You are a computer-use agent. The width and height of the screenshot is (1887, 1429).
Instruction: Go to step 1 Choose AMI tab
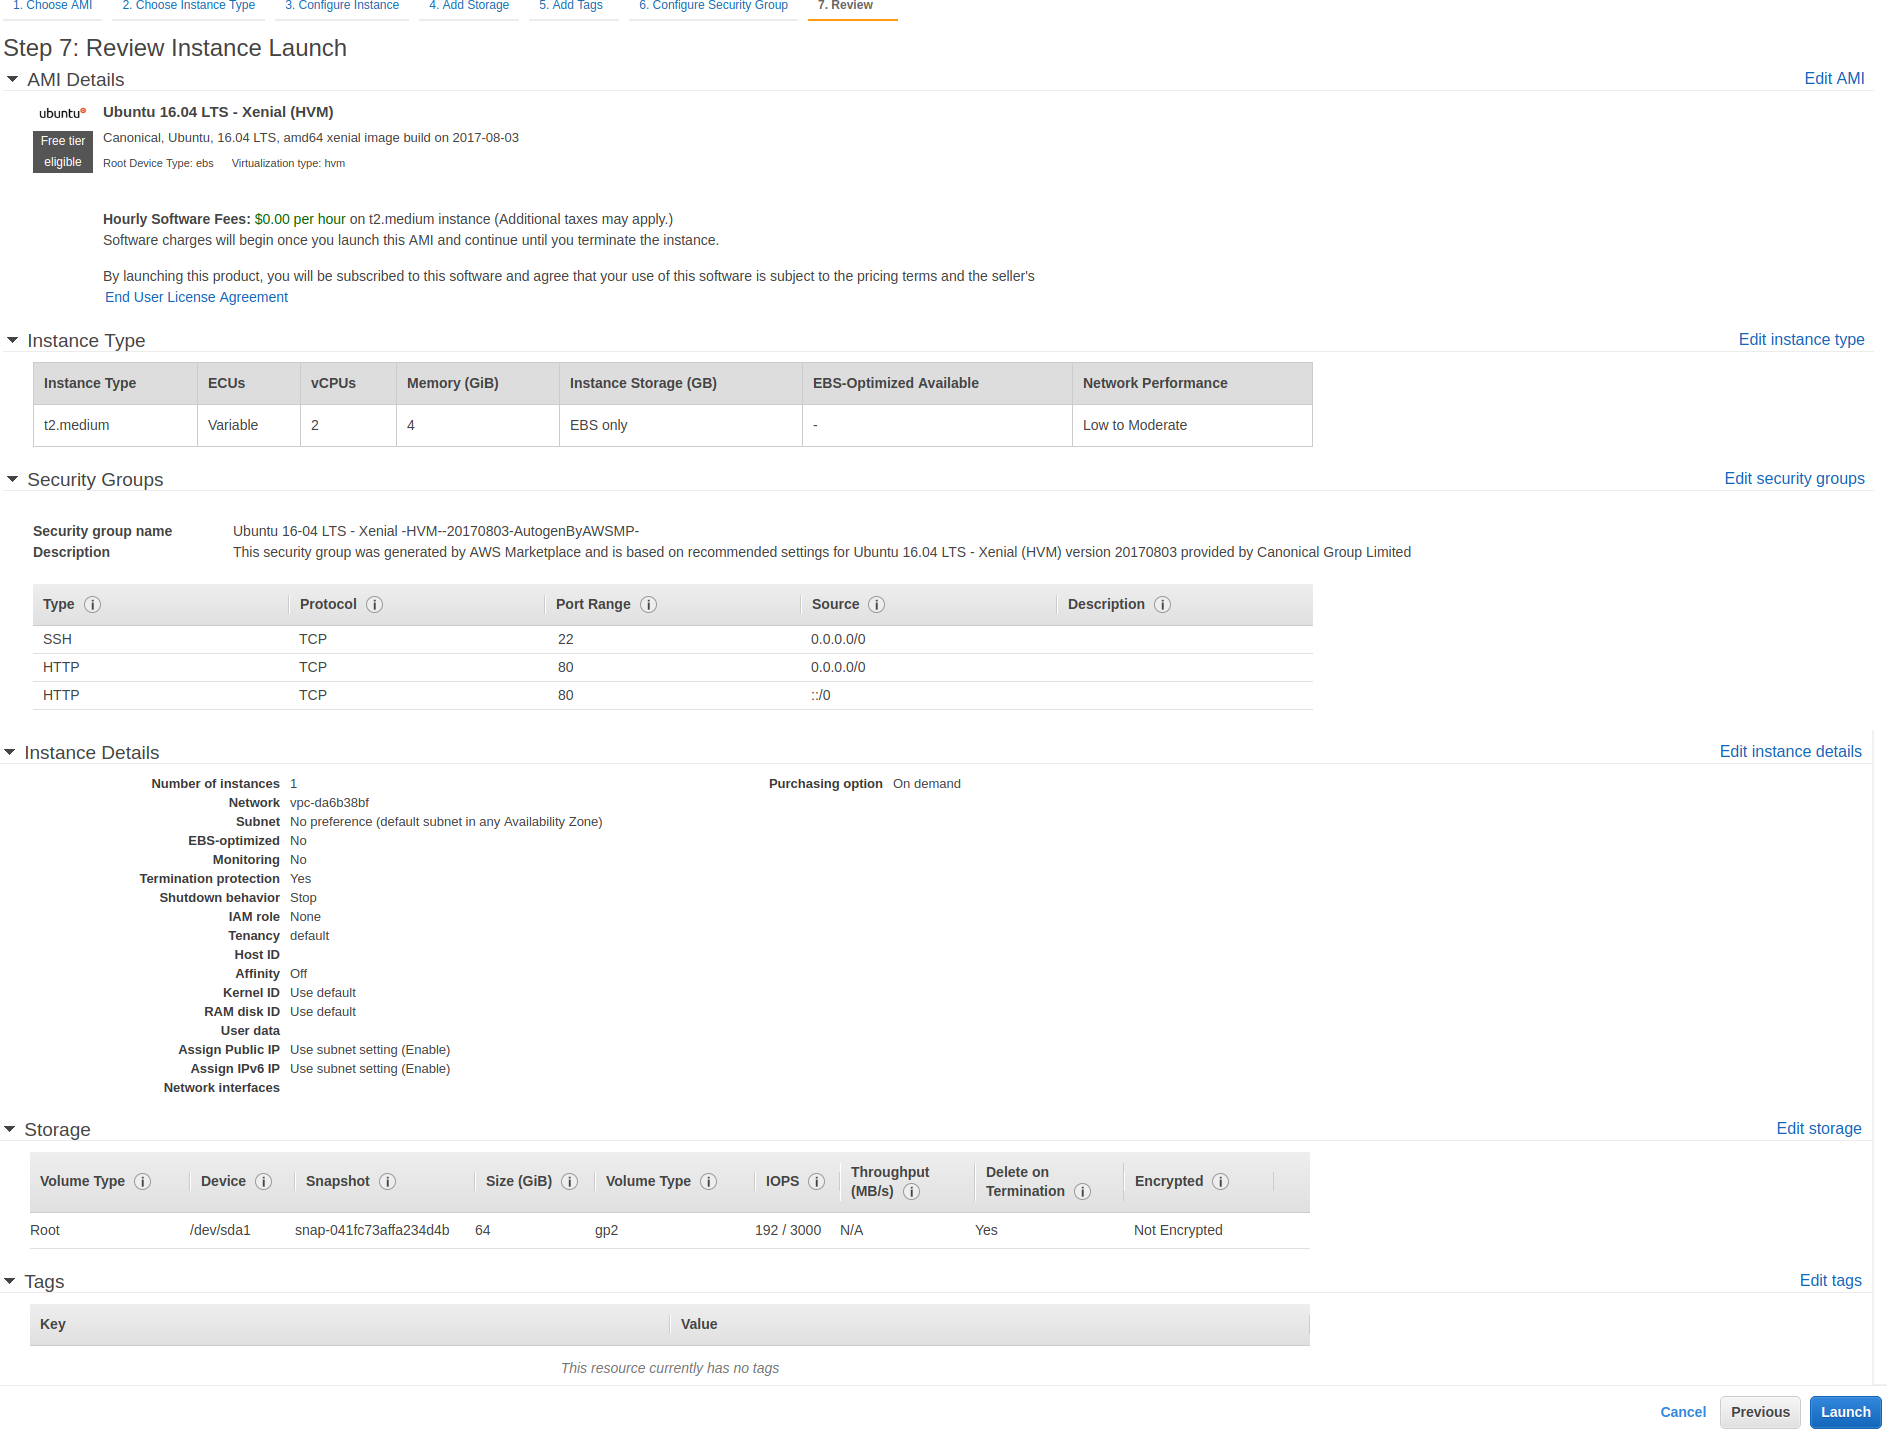point(52,6)
